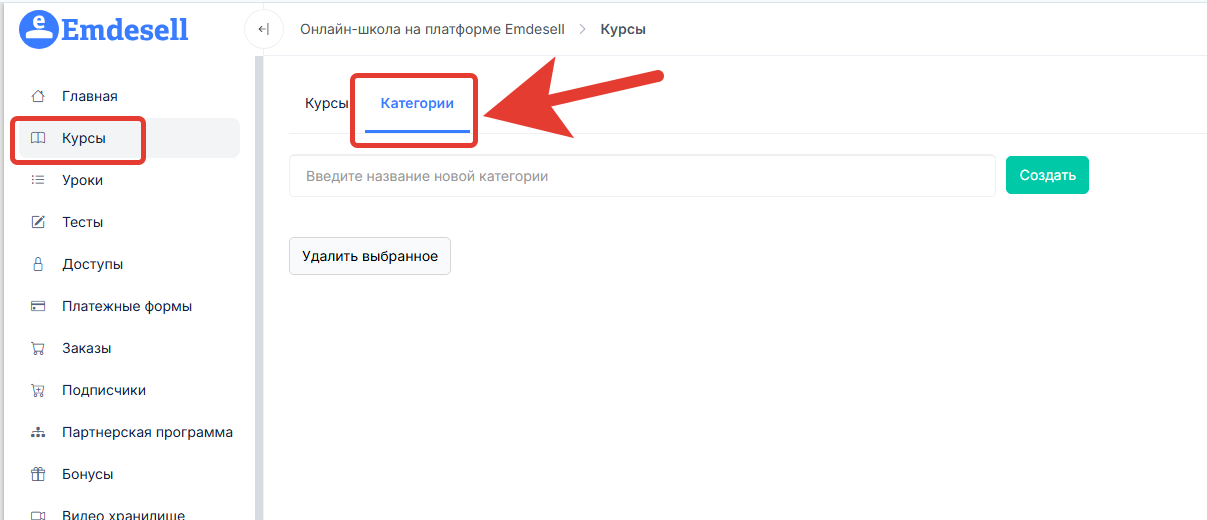The width and height of the screenshot is (1207, 520).
Task: Focus the new category name input field
Action: coord(641,176)
